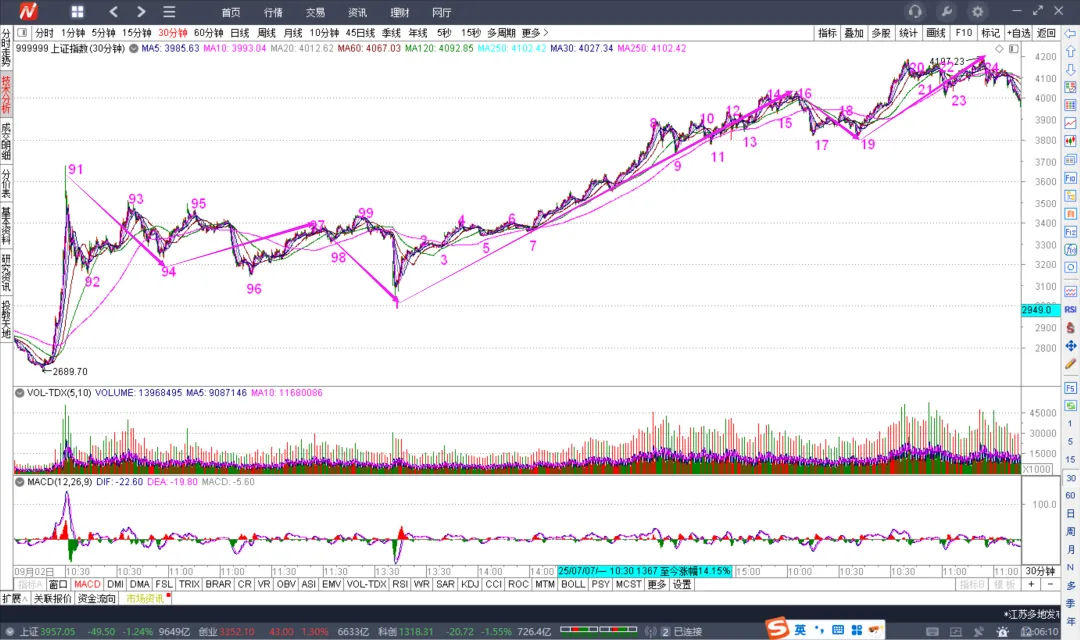The width and height of the screenshot is (1080, 640).
Task: Open the 画线 drawing tools menu
Action: pyautogui.click(x=935, y=32)
